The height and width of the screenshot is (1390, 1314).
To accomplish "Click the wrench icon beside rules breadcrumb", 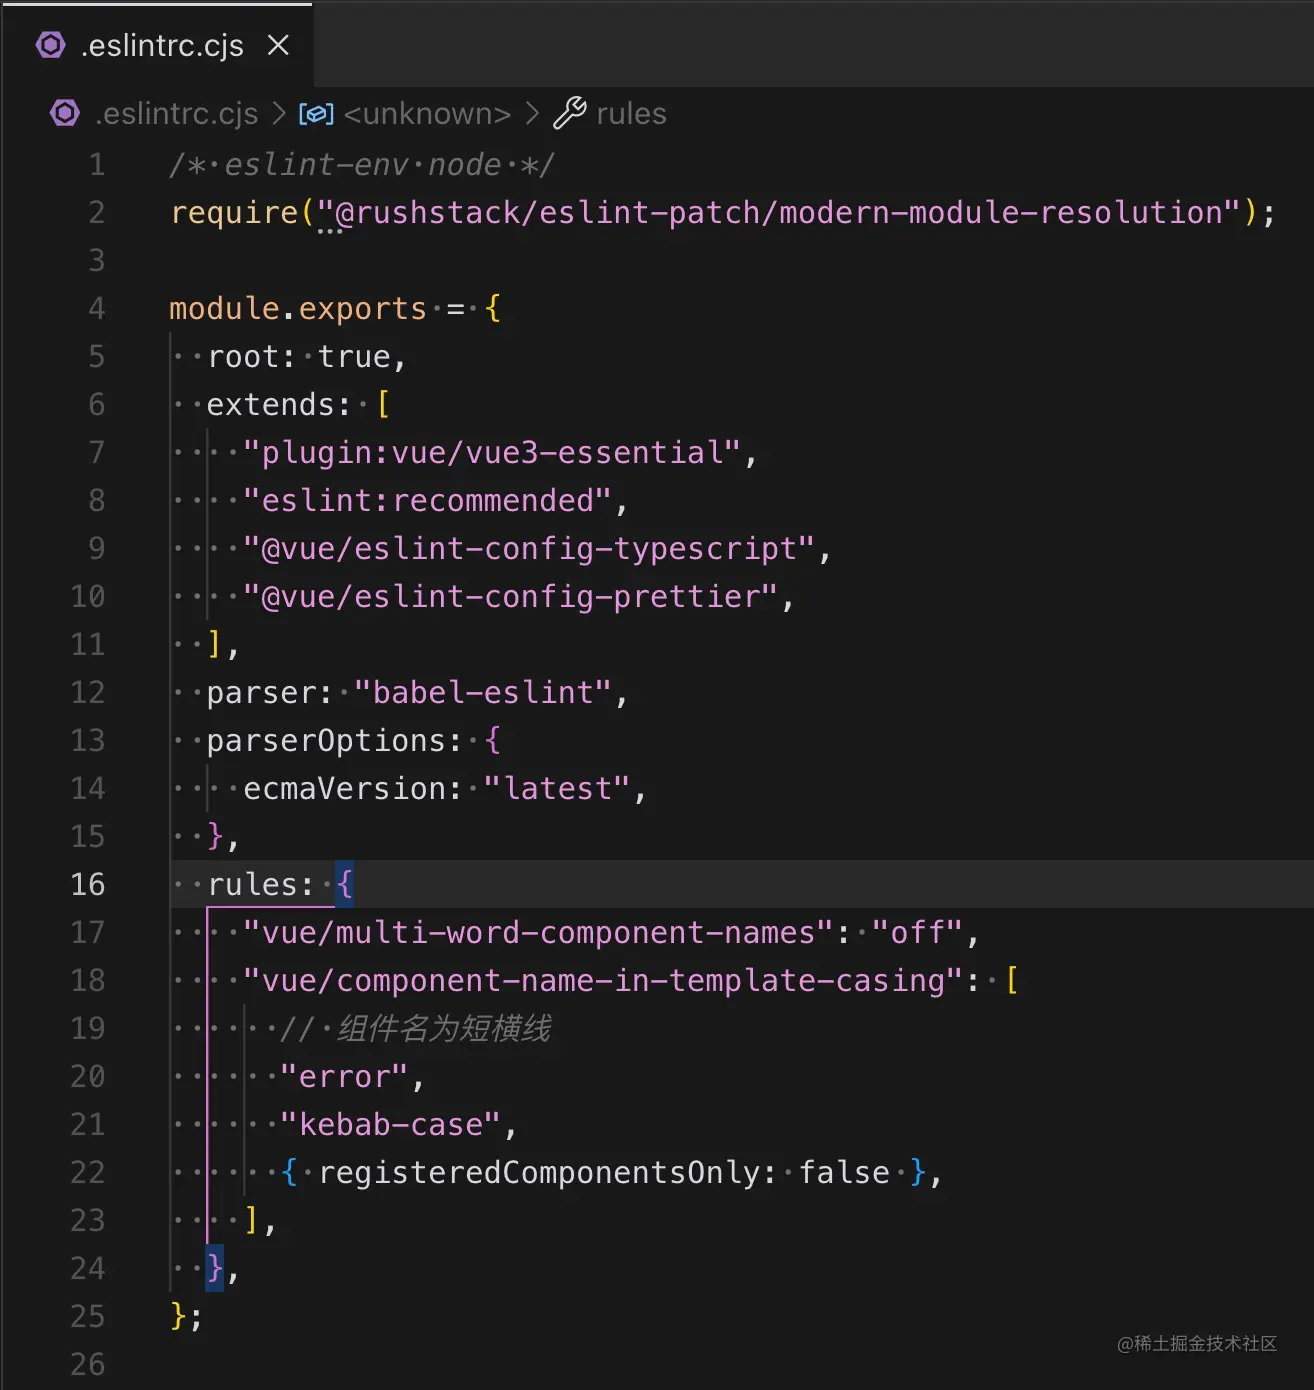I will pyautogui.click(x=569, y=113).
